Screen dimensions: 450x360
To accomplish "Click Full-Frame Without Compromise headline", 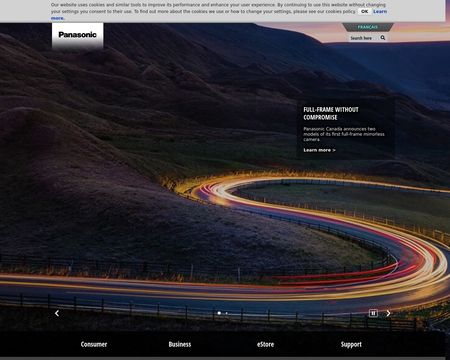I will tap(331, 113).
